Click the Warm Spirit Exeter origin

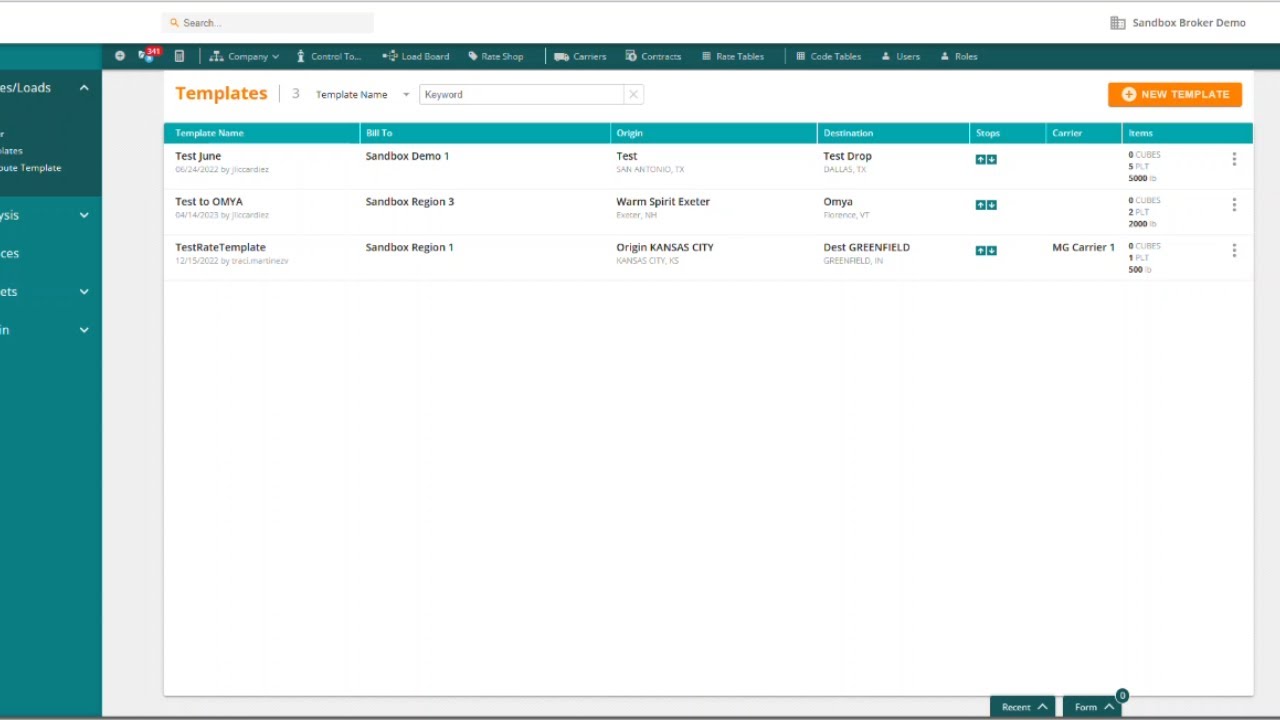[x=663, y=202]
